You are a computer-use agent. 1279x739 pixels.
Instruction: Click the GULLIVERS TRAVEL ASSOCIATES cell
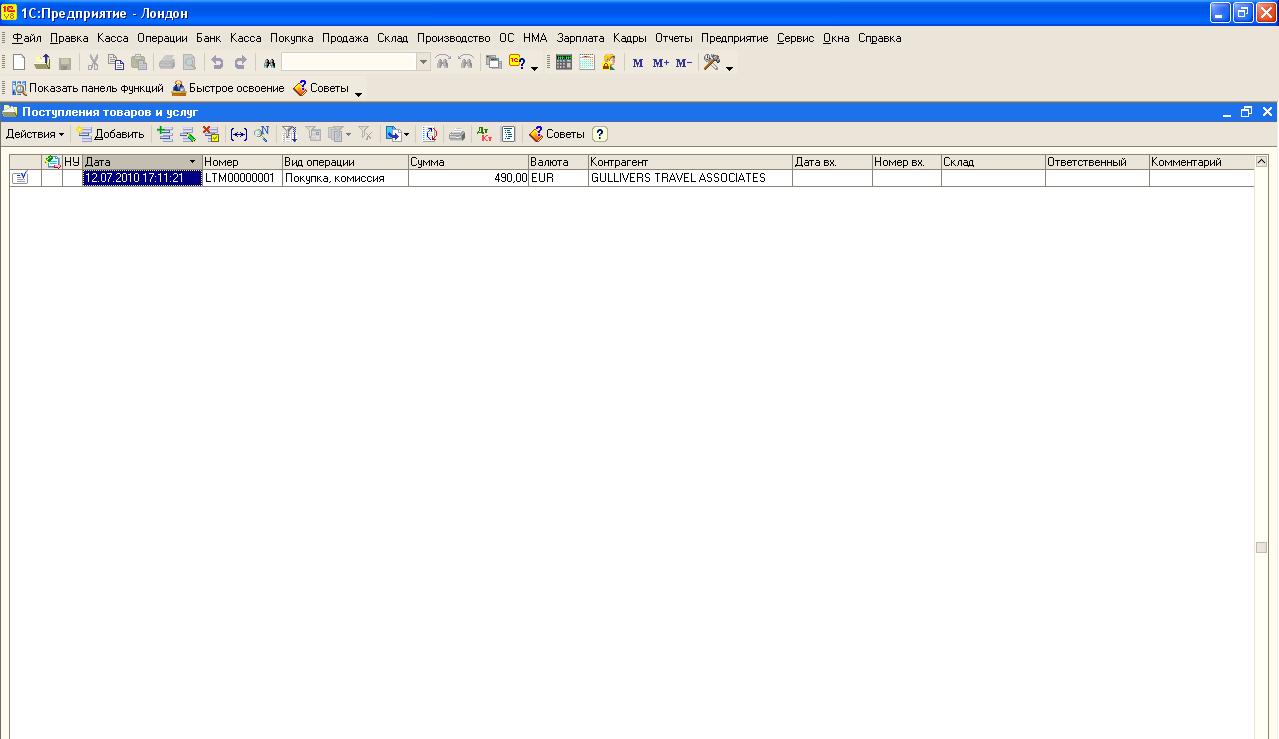[690, 178]
